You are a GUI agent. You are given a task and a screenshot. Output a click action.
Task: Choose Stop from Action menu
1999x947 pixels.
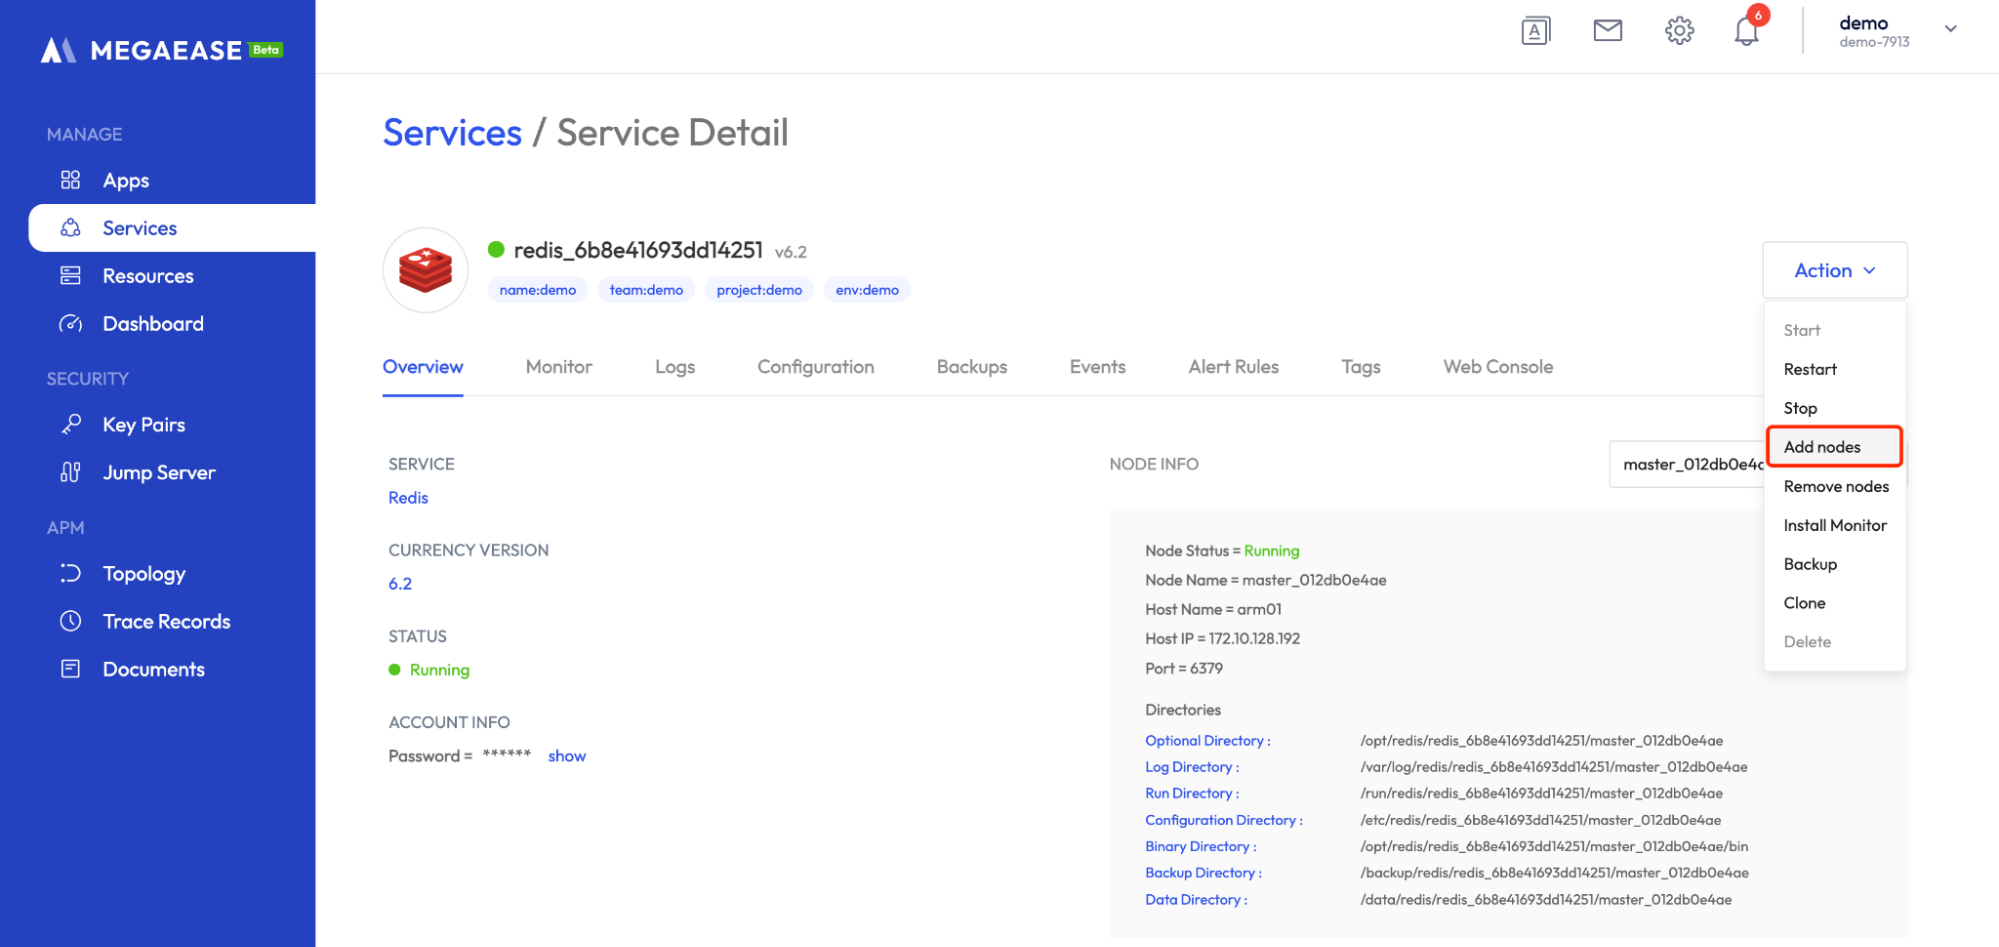(1800, 408)
